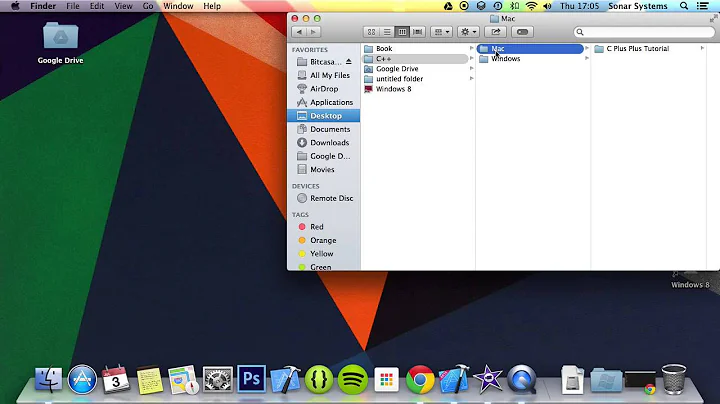Open the Finder menu
The height and width of the screenshot is (404, 720).
43,6
